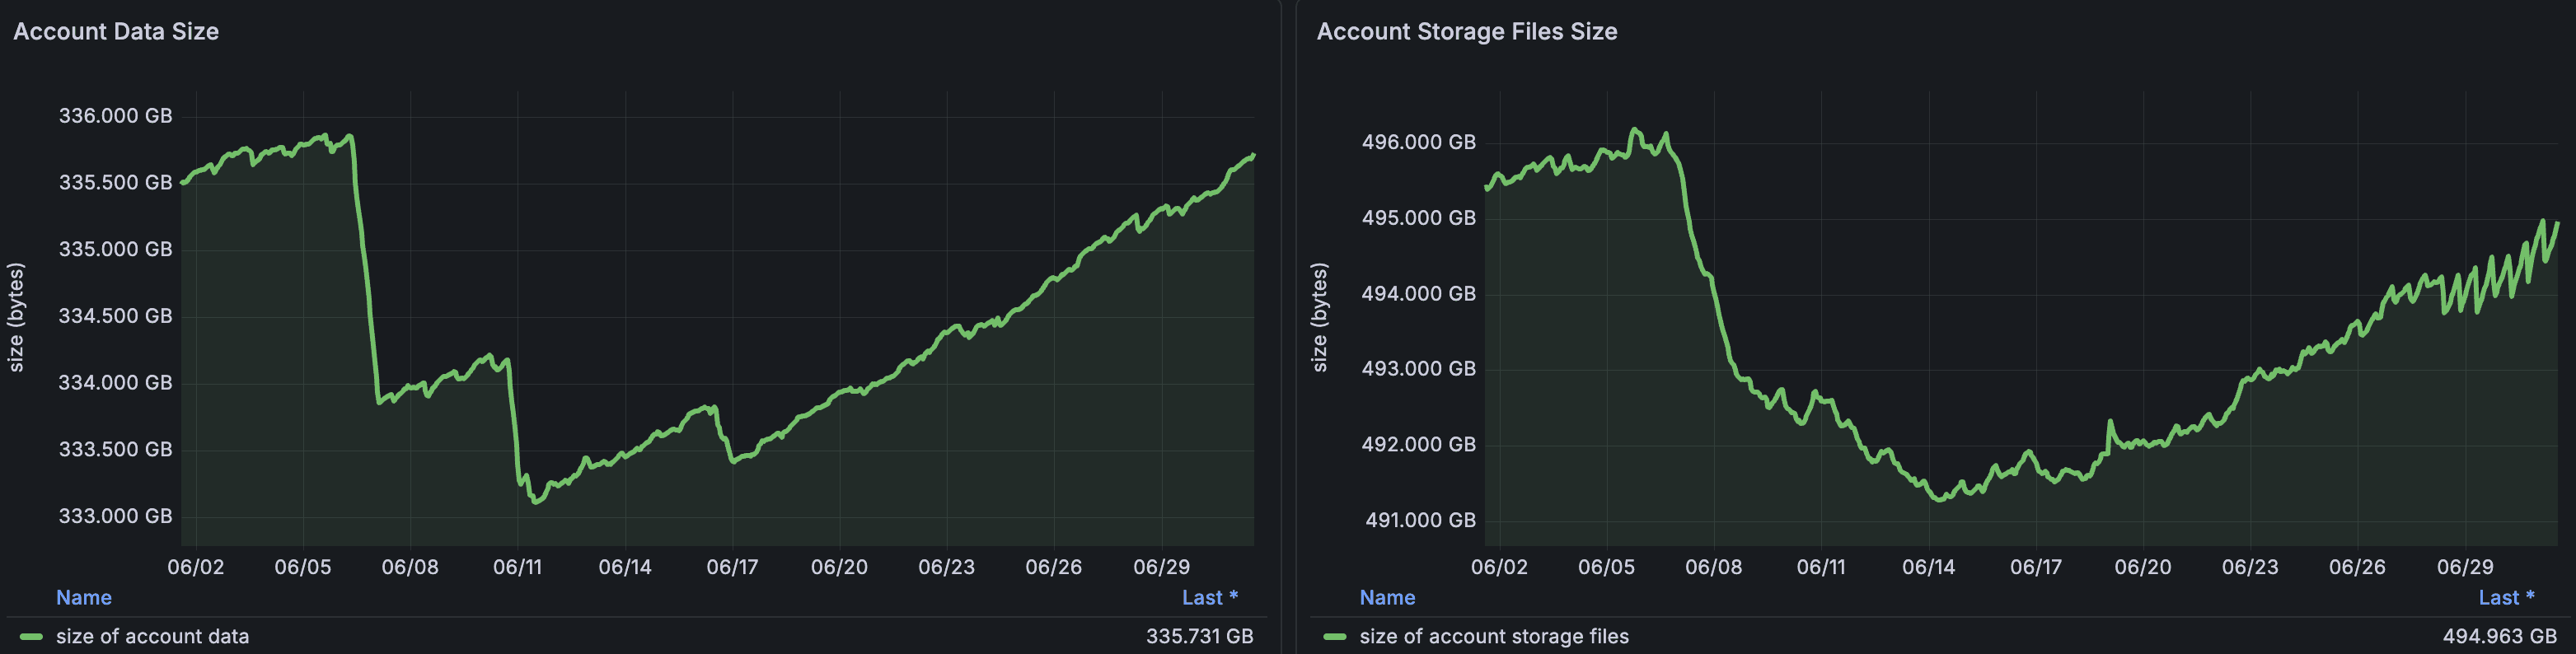Sort legend by Last in Account Storage Files panel

[x=2506, y=598]
